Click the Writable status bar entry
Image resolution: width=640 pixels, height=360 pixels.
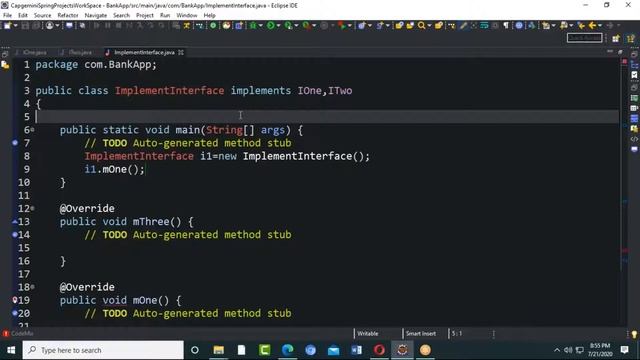tap(368, 333)
